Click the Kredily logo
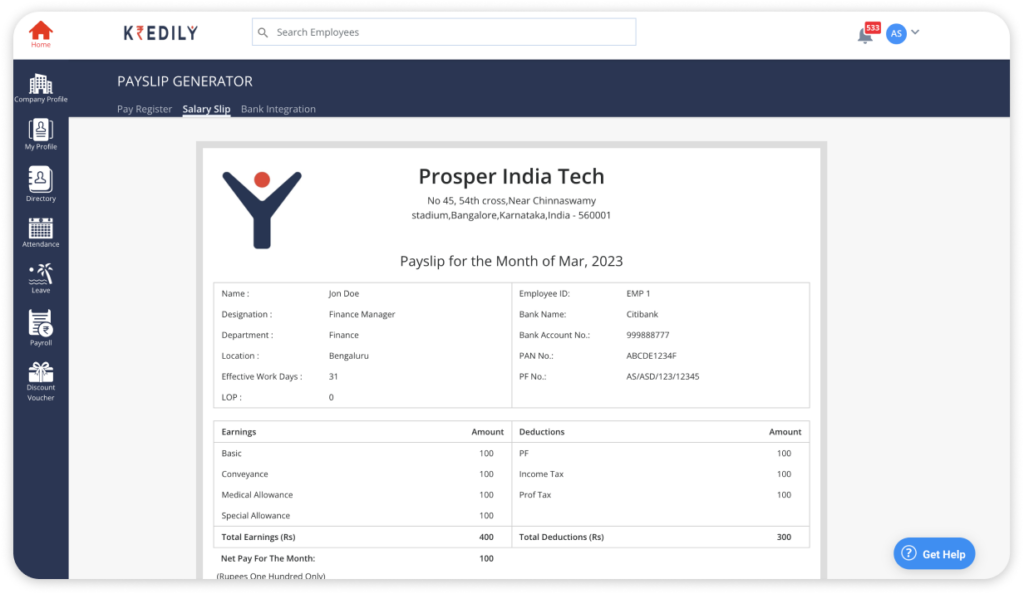The height and width of the screenshot is (594, 1024). (x=163, y=31)
